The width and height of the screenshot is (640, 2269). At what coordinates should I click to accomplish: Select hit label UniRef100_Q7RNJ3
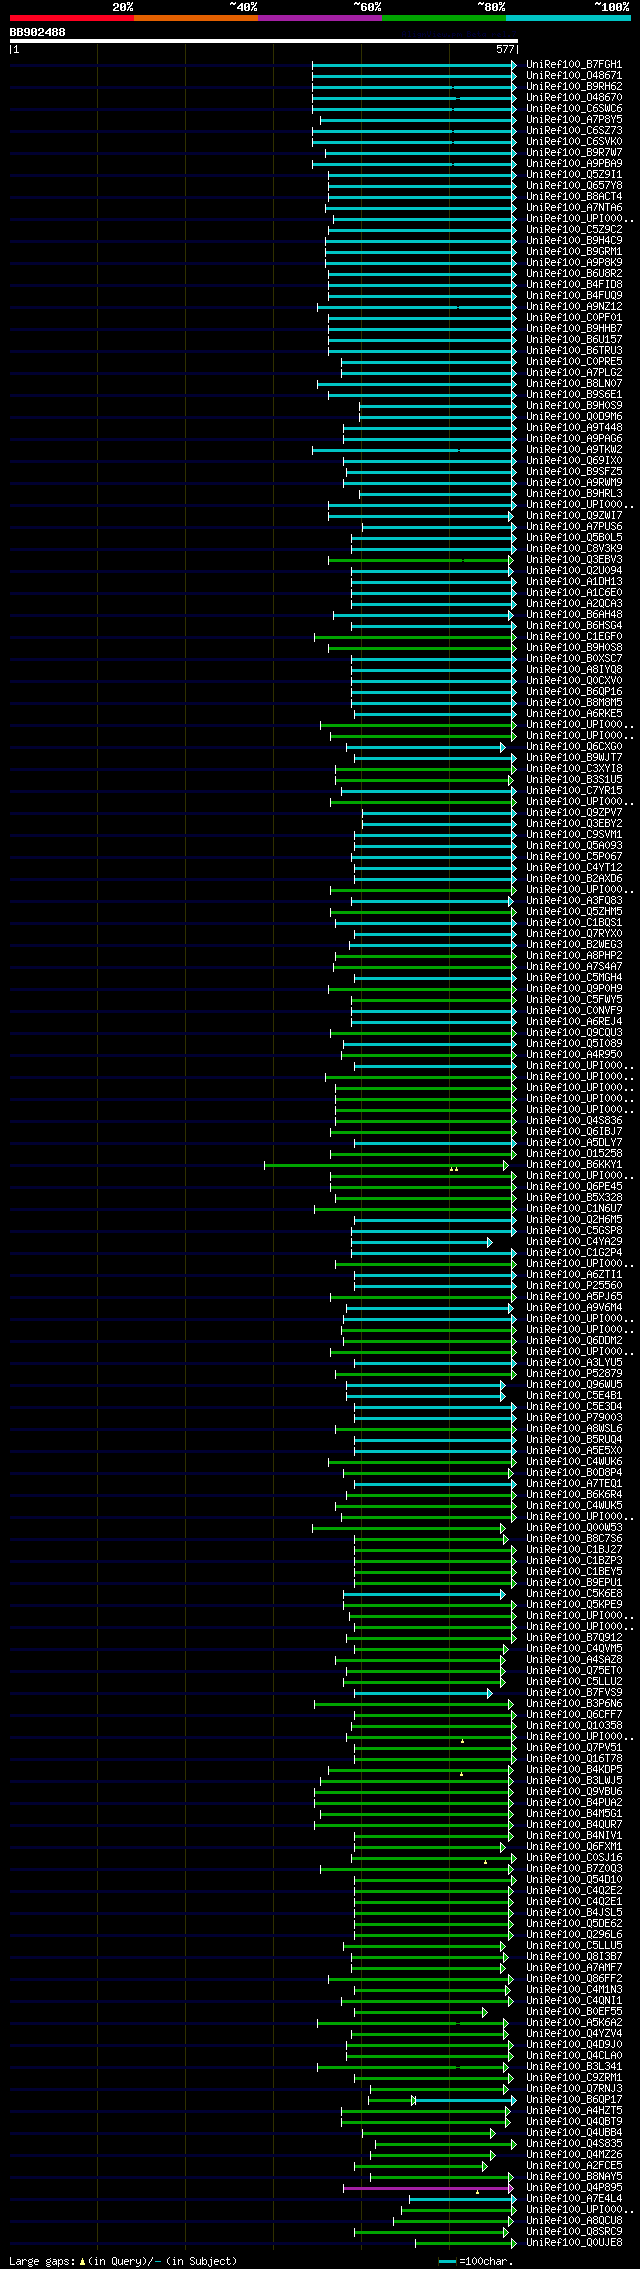pyautogui.click(x=574, y=2088)
